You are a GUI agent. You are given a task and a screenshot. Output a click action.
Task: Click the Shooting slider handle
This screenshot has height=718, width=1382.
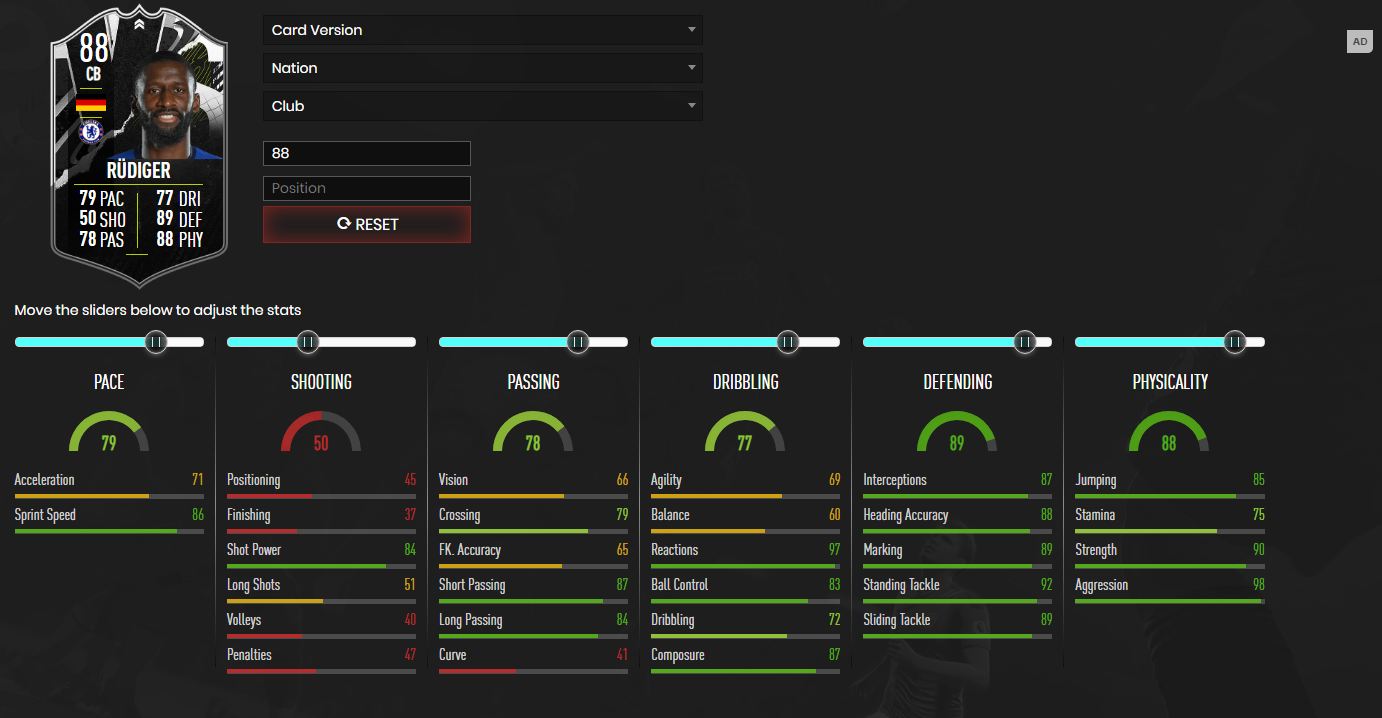[308, 343]
